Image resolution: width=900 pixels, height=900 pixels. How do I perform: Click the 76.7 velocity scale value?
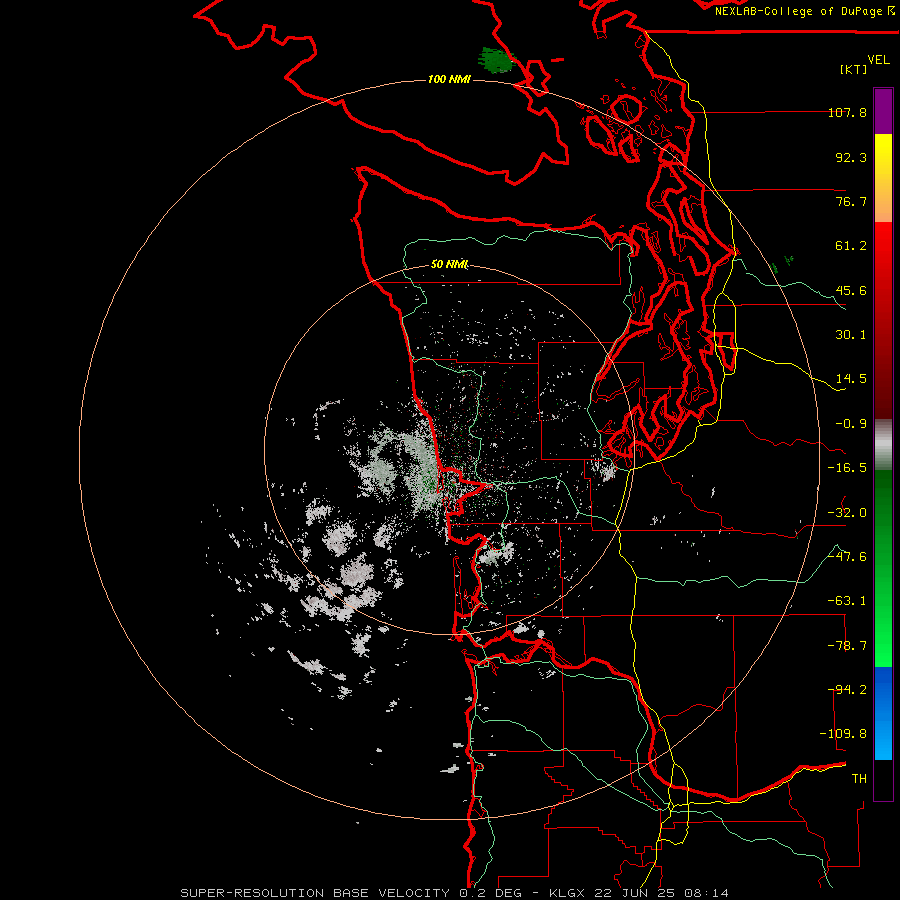click(851, 201)
